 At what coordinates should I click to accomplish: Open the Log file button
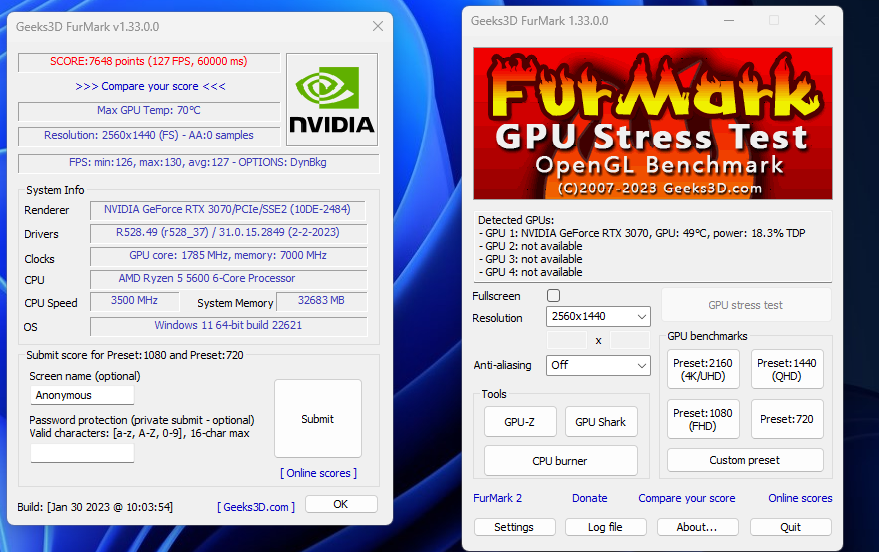[605, 527]
